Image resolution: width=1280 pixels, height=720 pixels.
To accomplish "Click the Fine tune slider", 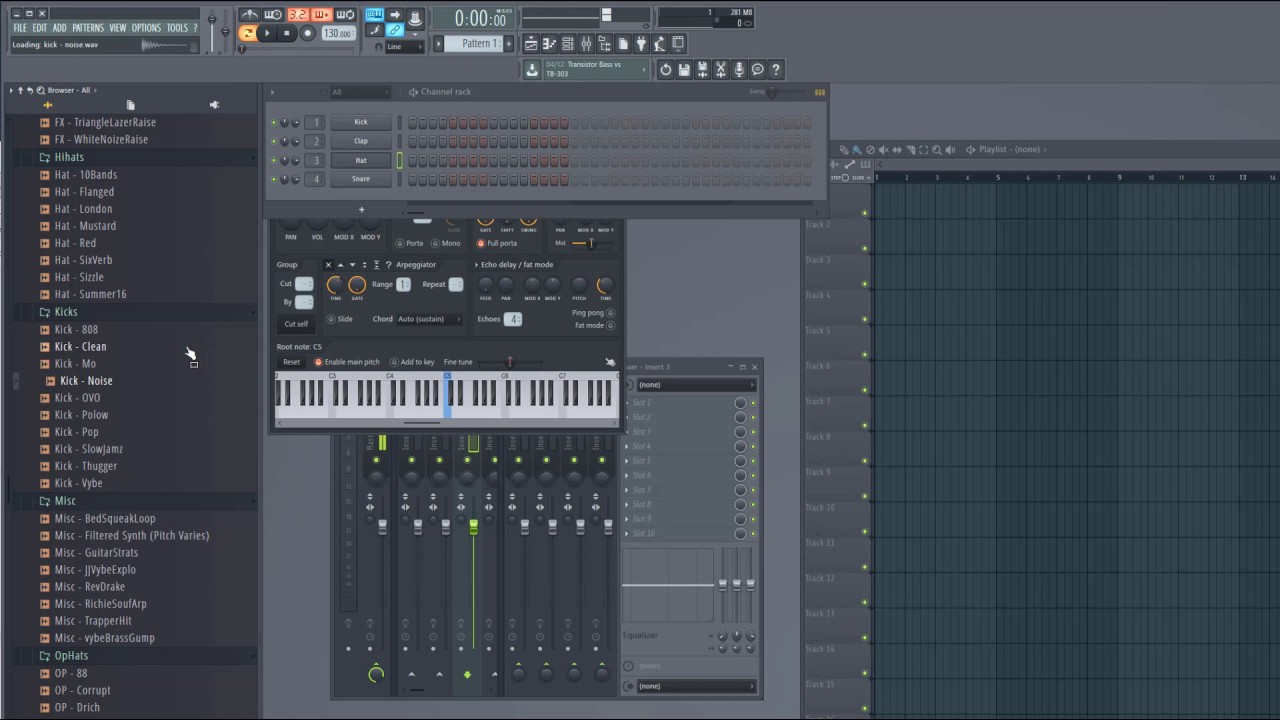I will tap(510, 362).
